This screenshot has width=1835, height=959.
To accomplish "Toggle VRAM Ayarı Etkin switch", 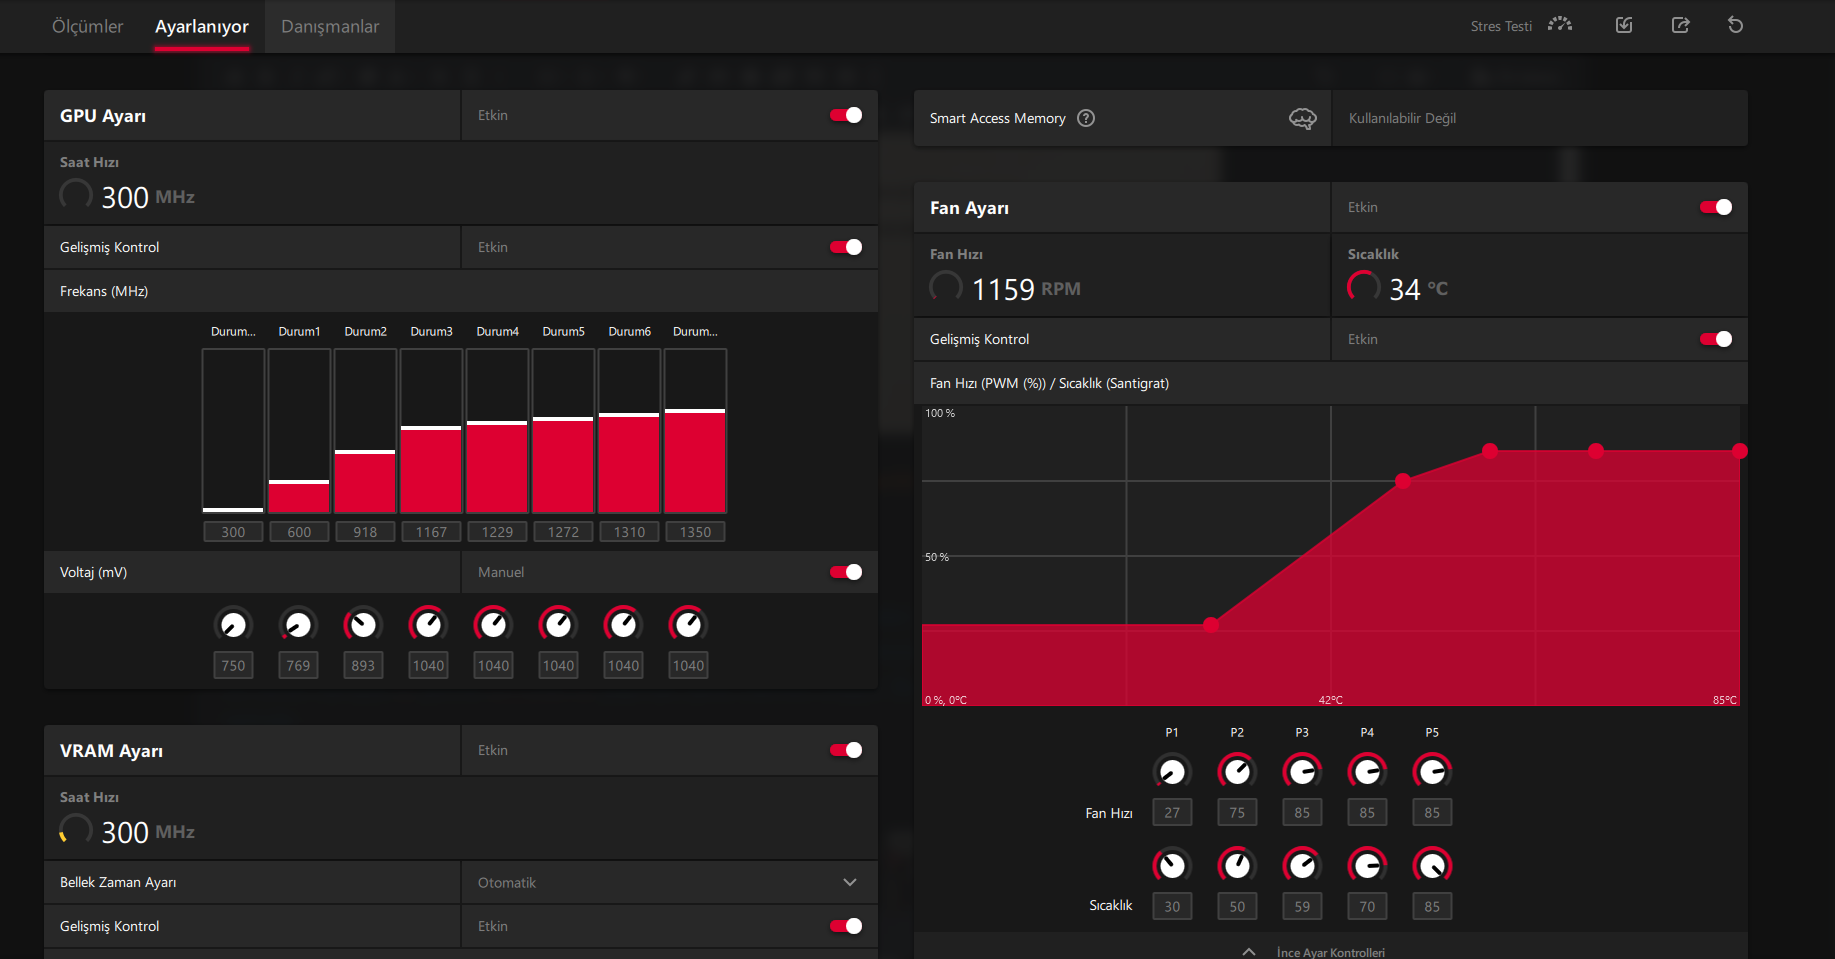I will pos(846,750).
